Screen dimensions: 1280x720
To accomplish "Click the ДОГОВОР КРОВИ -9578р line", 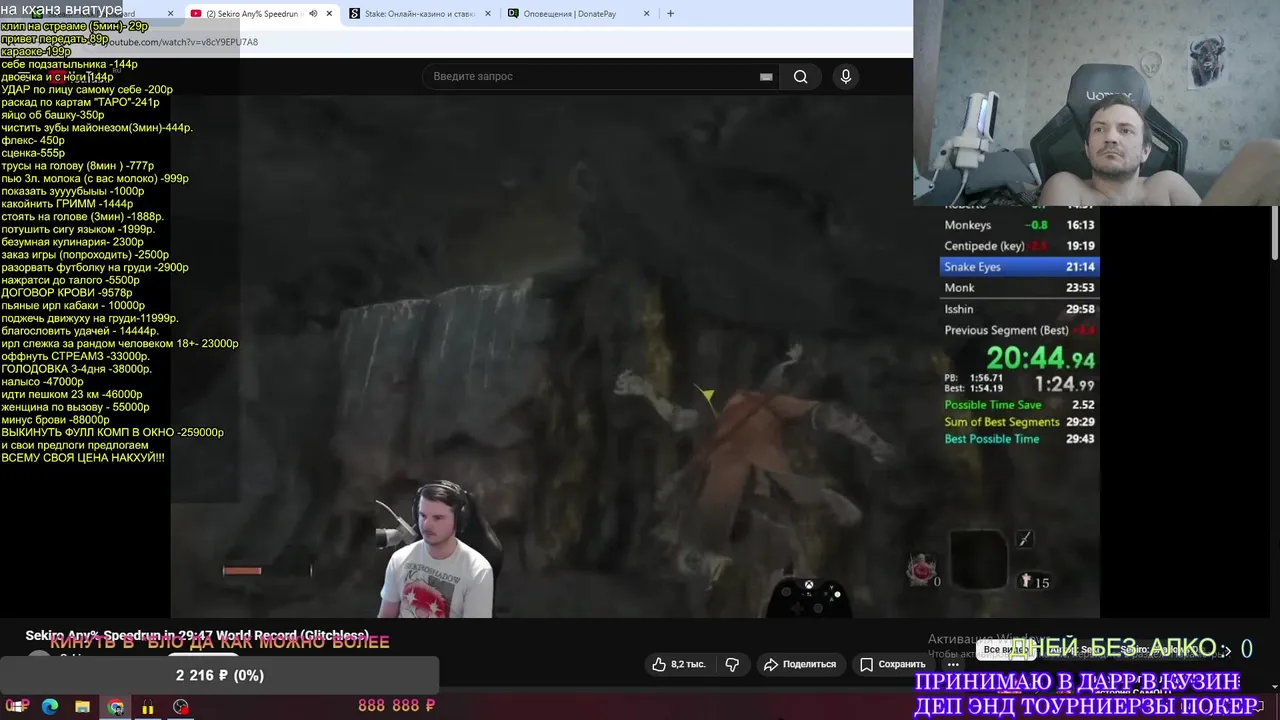I will point(67,293).
